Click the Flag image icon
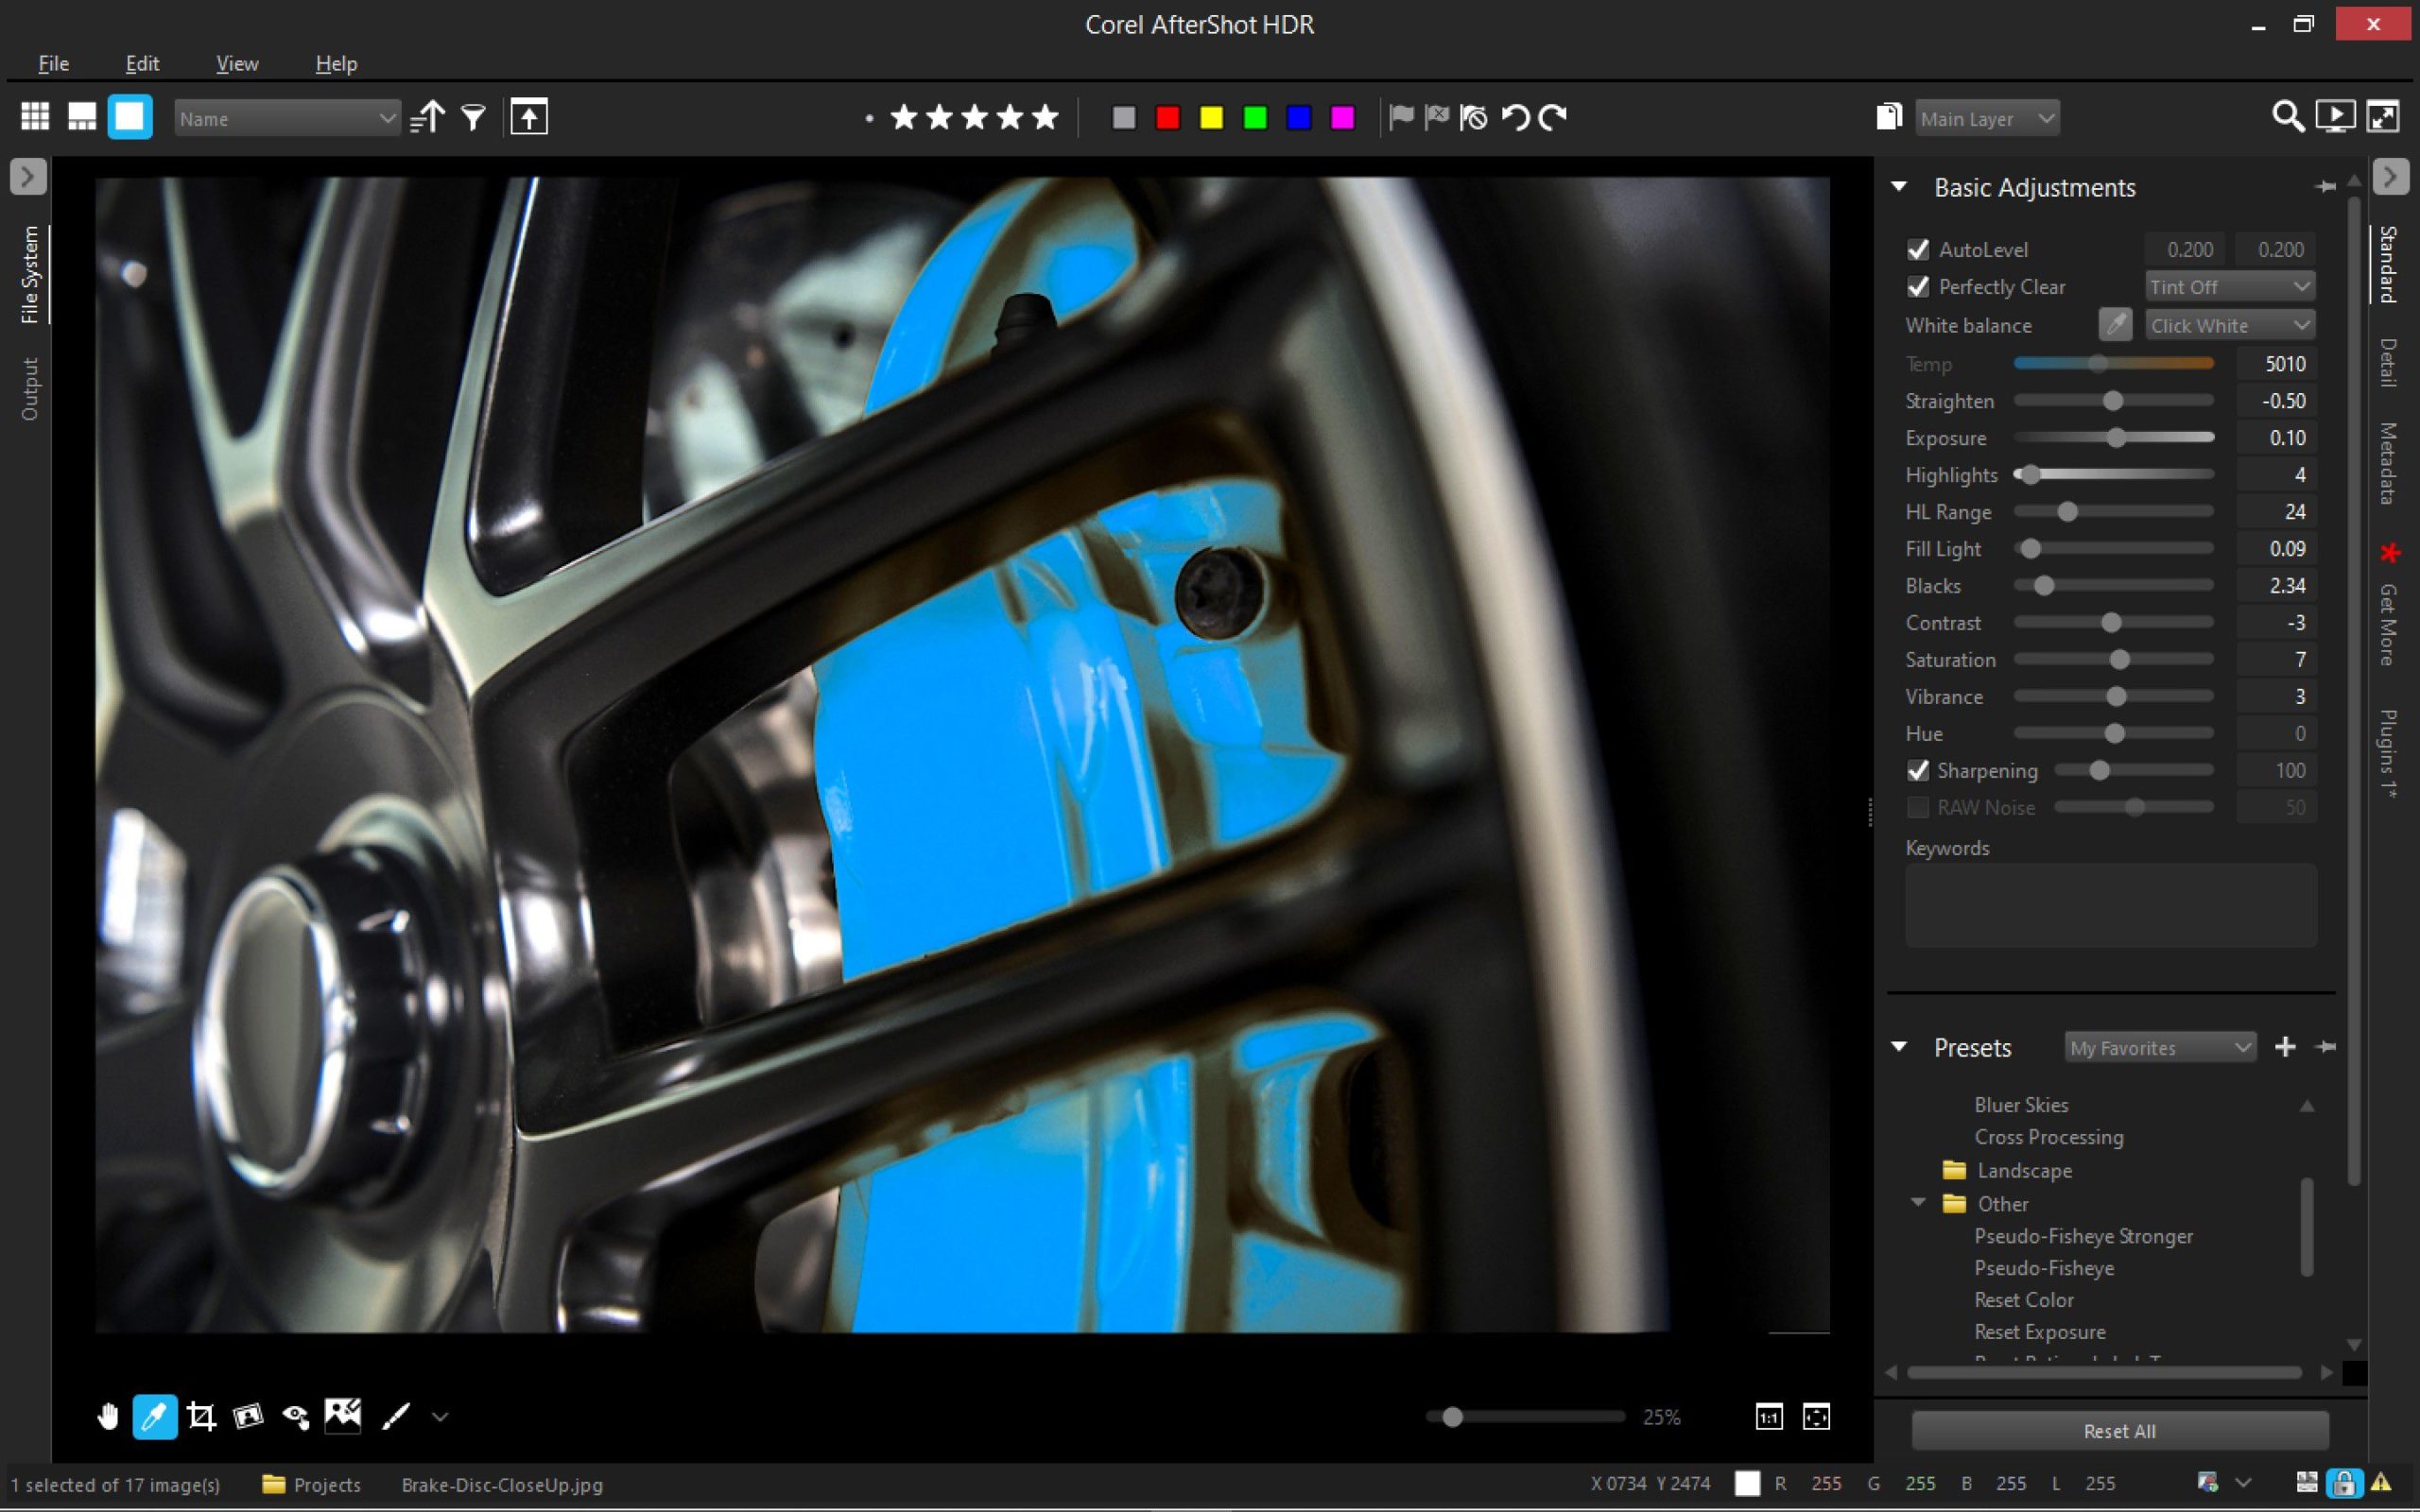 (1400, 117)
